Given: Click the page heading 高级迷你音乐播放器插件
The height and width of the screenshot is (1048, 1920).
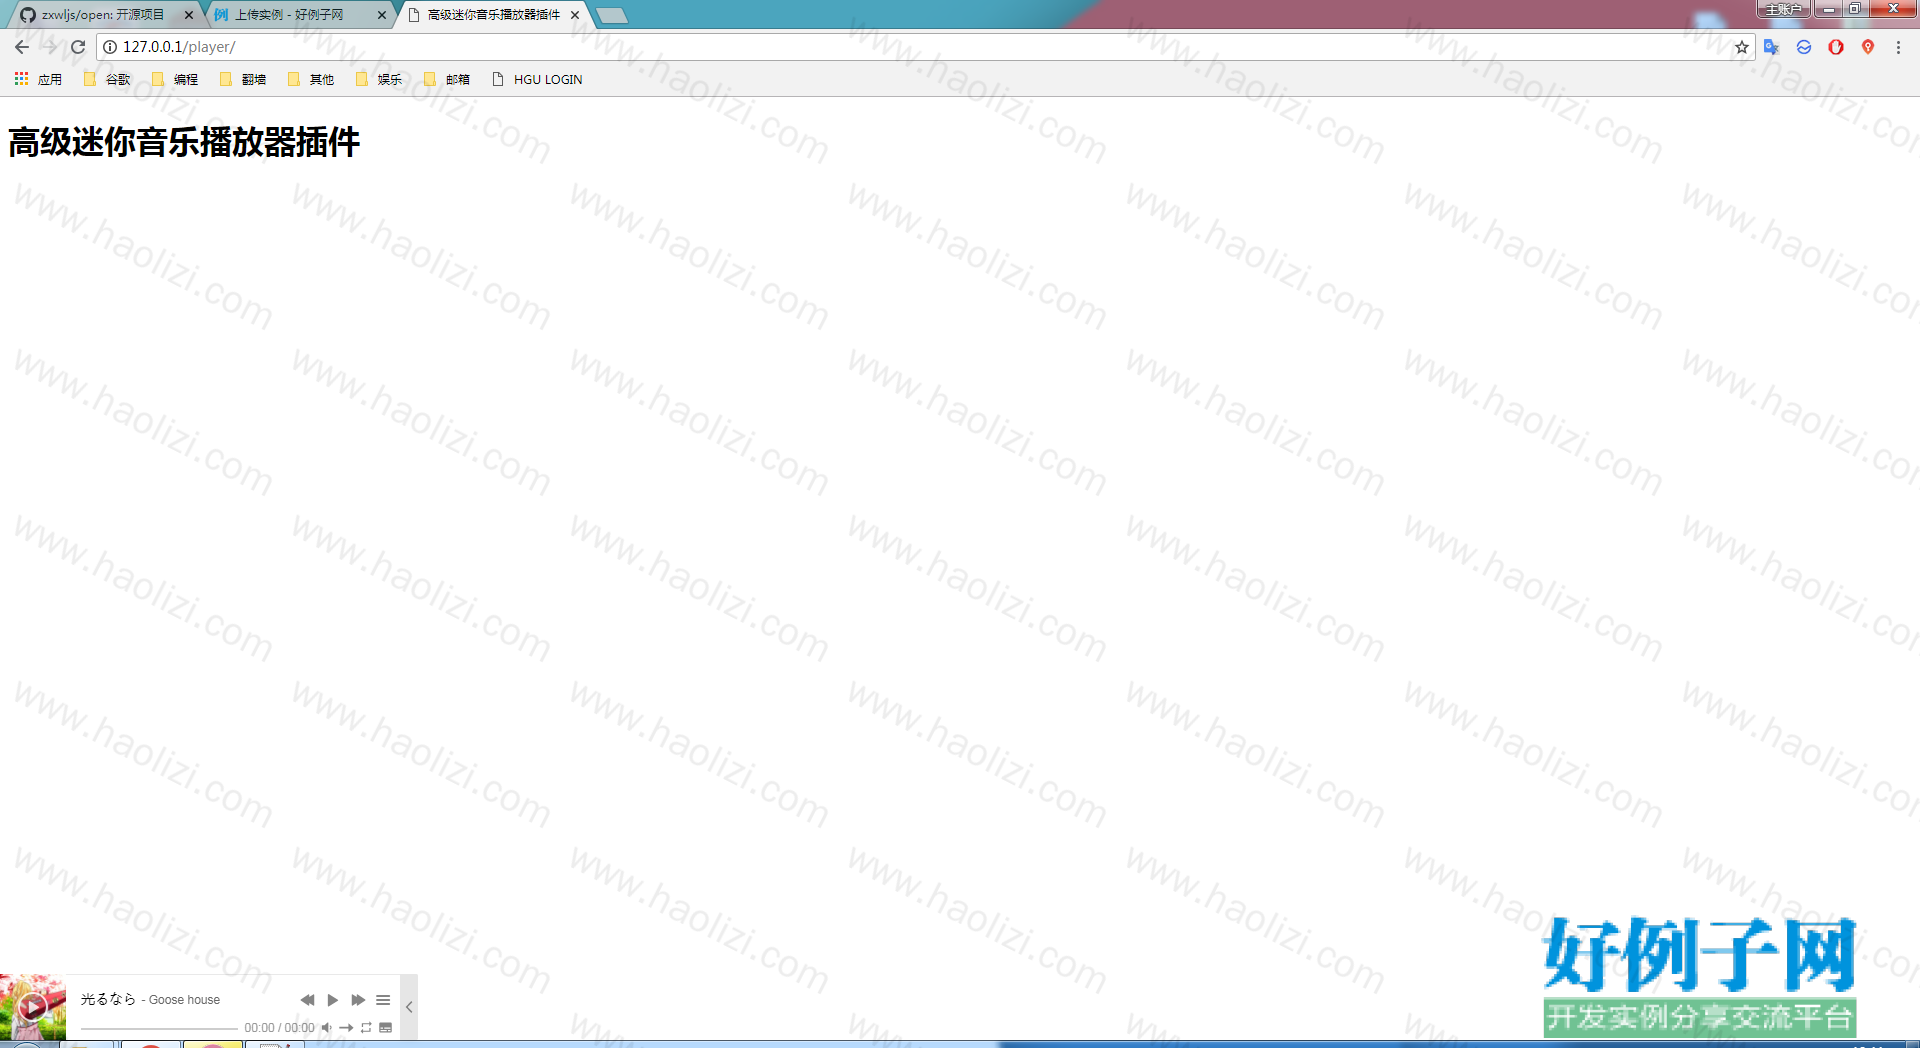Looking at the screenshot, I should click(x=184, y=142).
